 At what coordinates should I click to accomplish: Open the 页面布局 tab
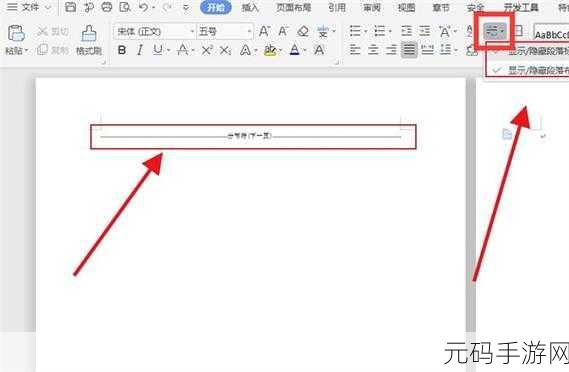pyautogui.click(x=294, y=7)
